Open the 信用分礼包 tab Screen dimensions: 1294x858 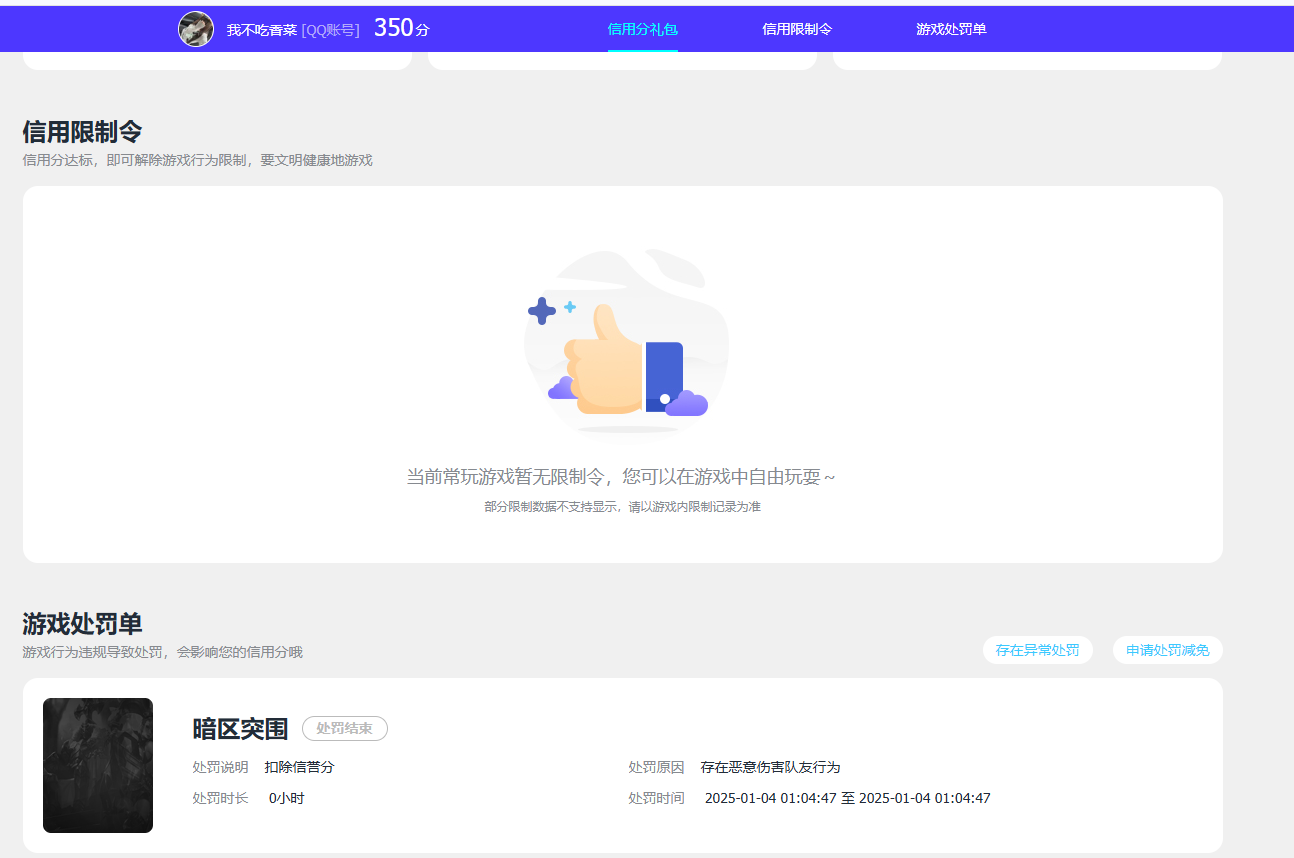click(x=643, y=29)
